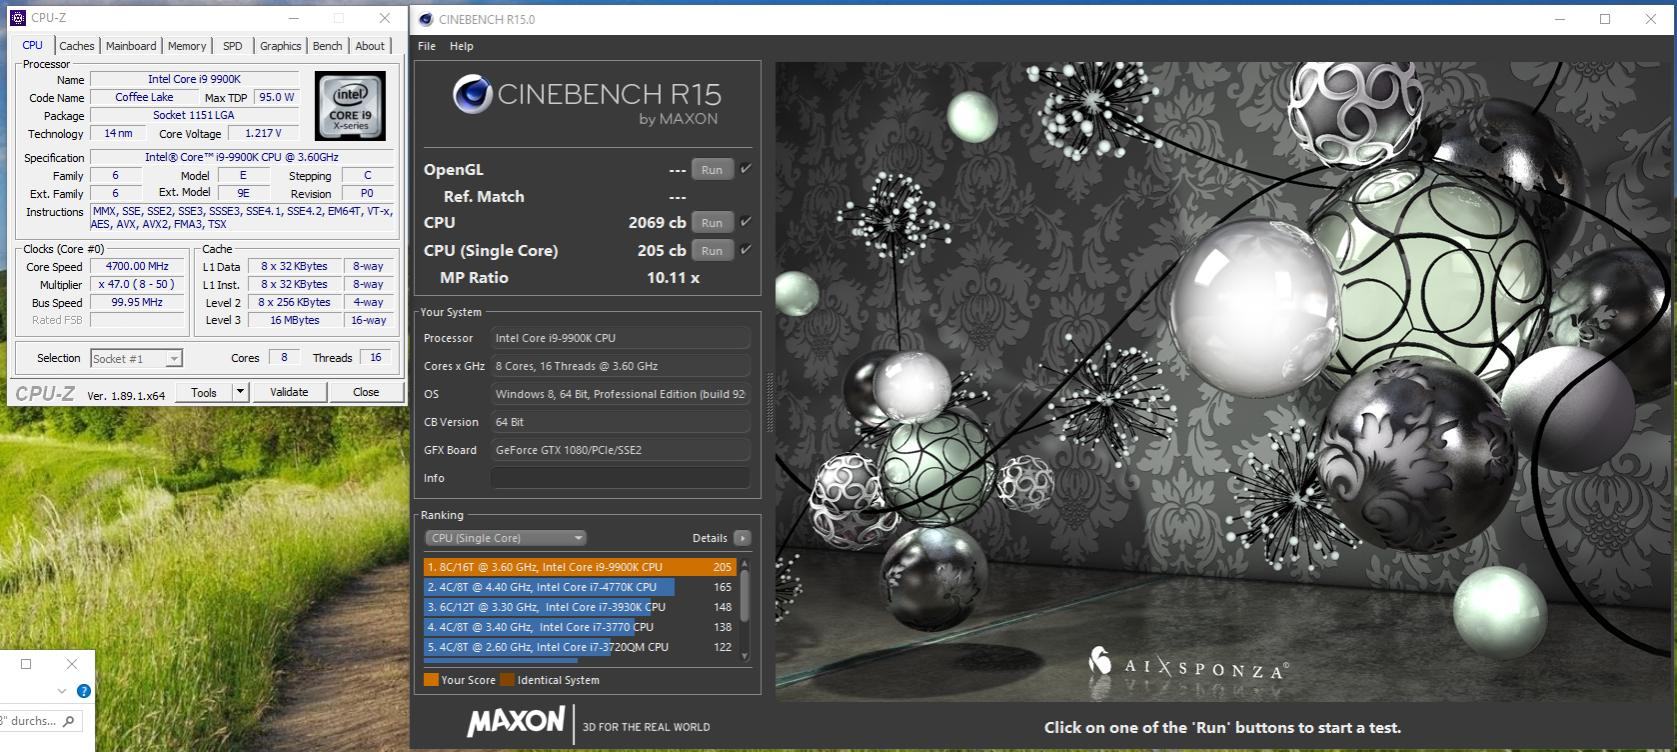Toggle the CPU test checkmark
The height and width of the screenshot is (752, 1677).
click(x=746, y=222)
